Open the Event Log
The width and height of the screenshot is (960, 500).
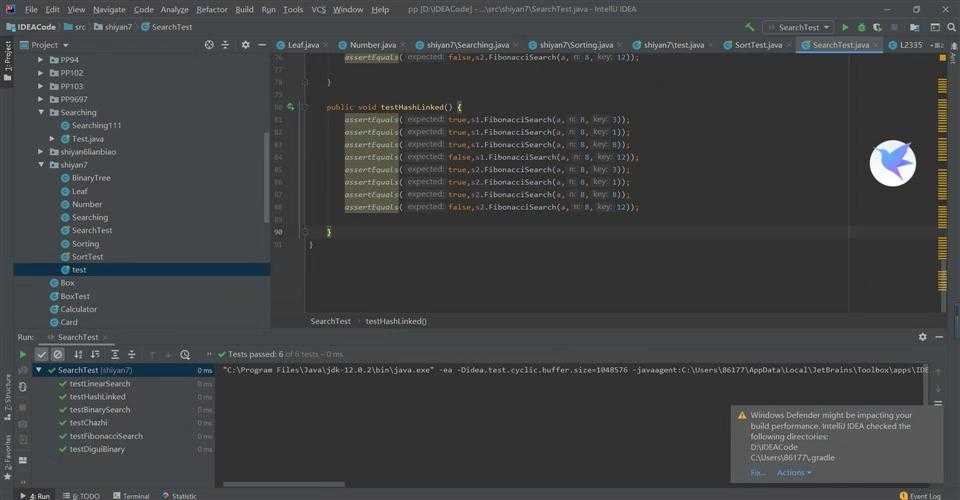point(920,496)
